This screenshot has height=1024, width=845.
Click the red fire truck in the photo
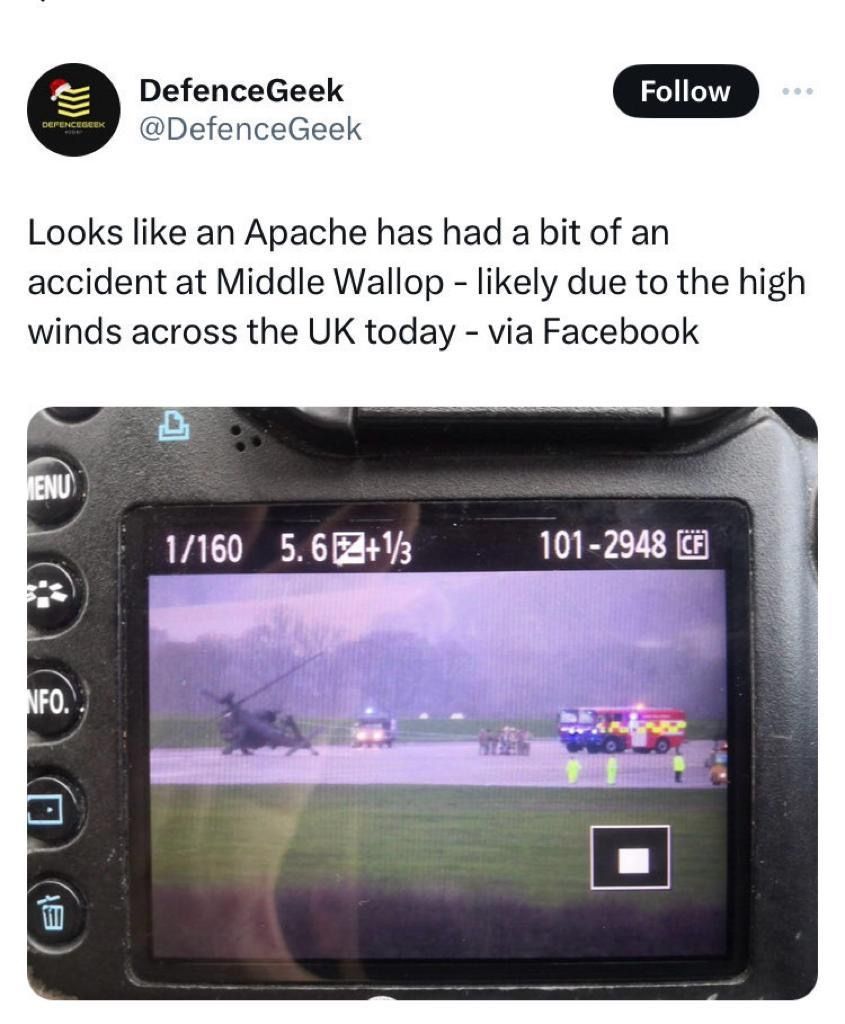pyautogui.click(x=623, y=730)
